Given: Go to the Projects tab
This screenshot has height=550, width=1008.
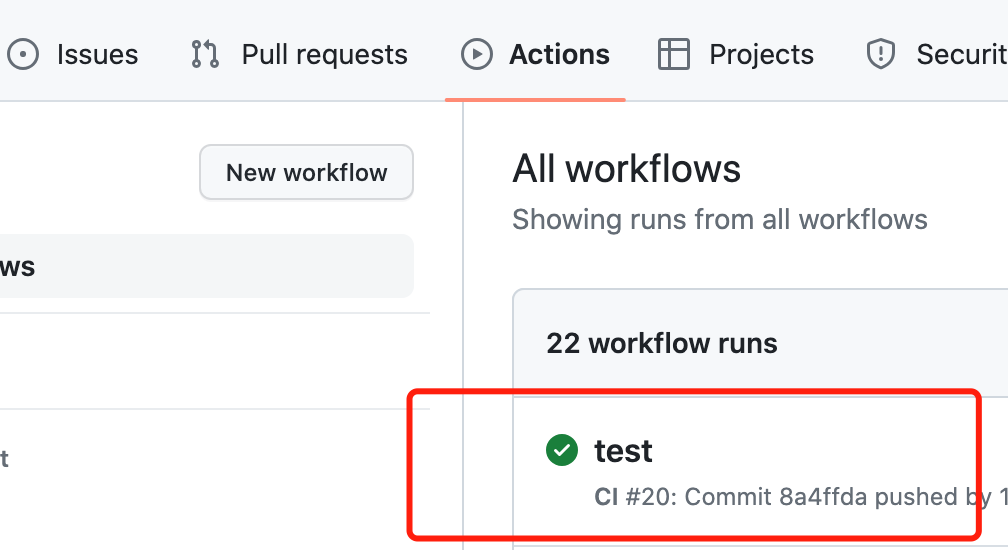Looking at the screenshot, I should [761, 54].
